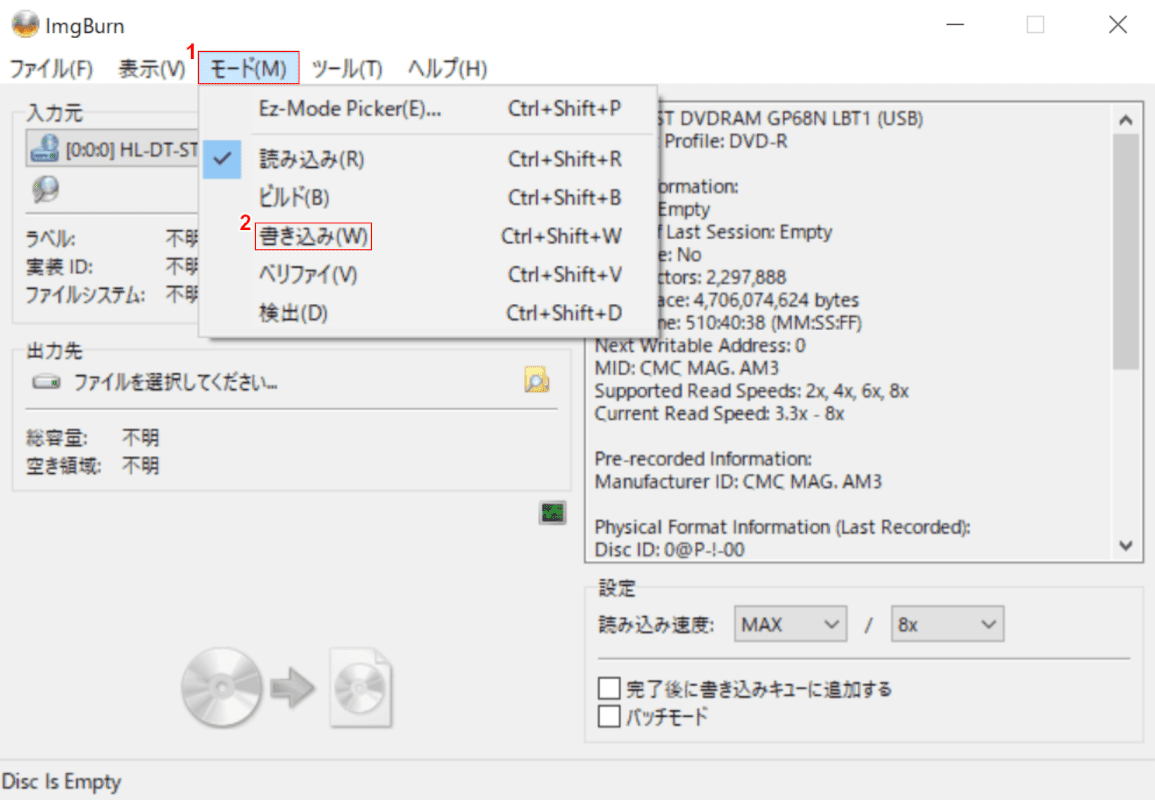Image resolution: width=1155 pixels, height=800 pixels.
Task: Click the ImgBurn app icon in title bar
Action: [25, 24]
